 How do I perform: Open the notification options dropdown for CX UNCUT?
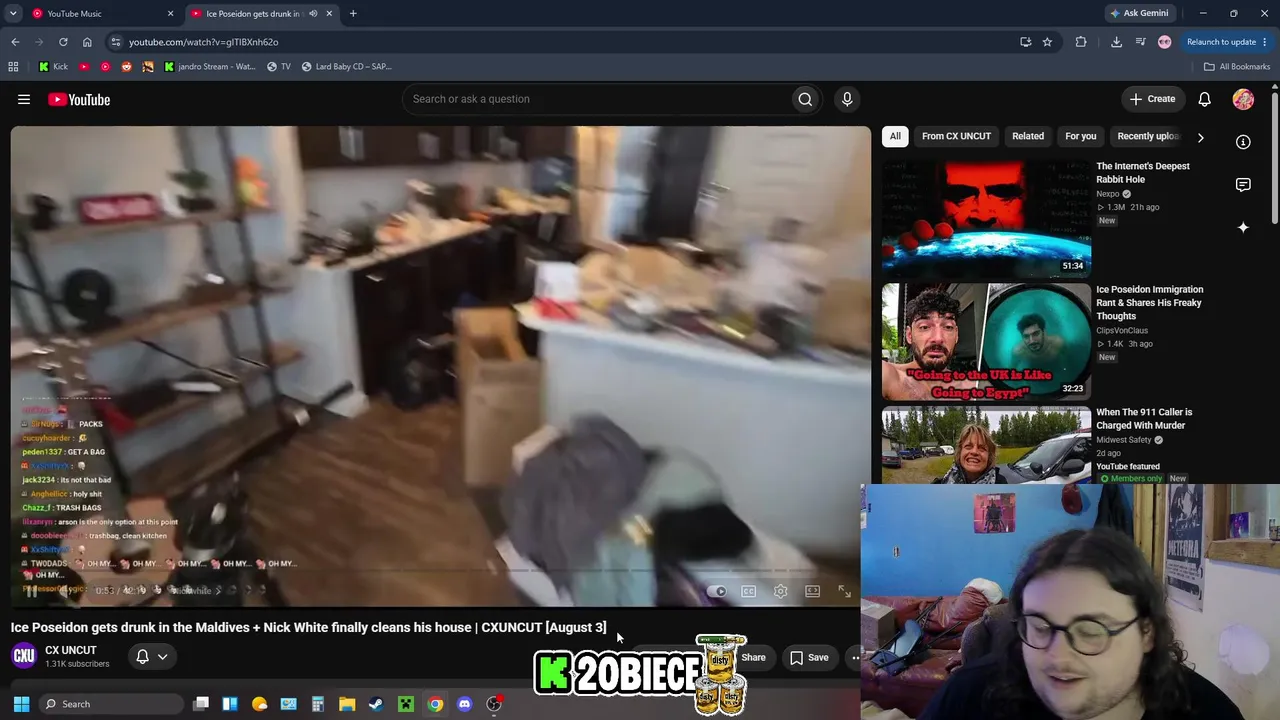(x=162, y=657)
